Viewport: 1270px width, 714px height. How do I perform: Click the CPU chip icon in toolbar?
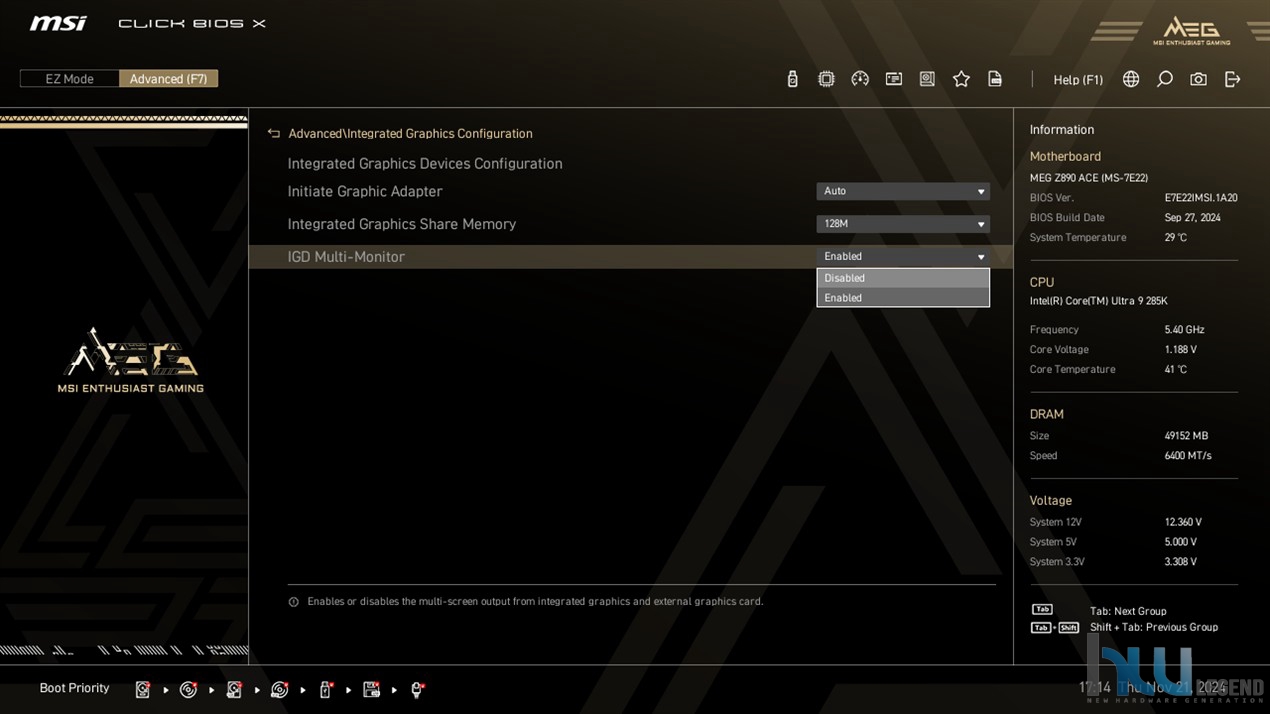click(826, 79)
